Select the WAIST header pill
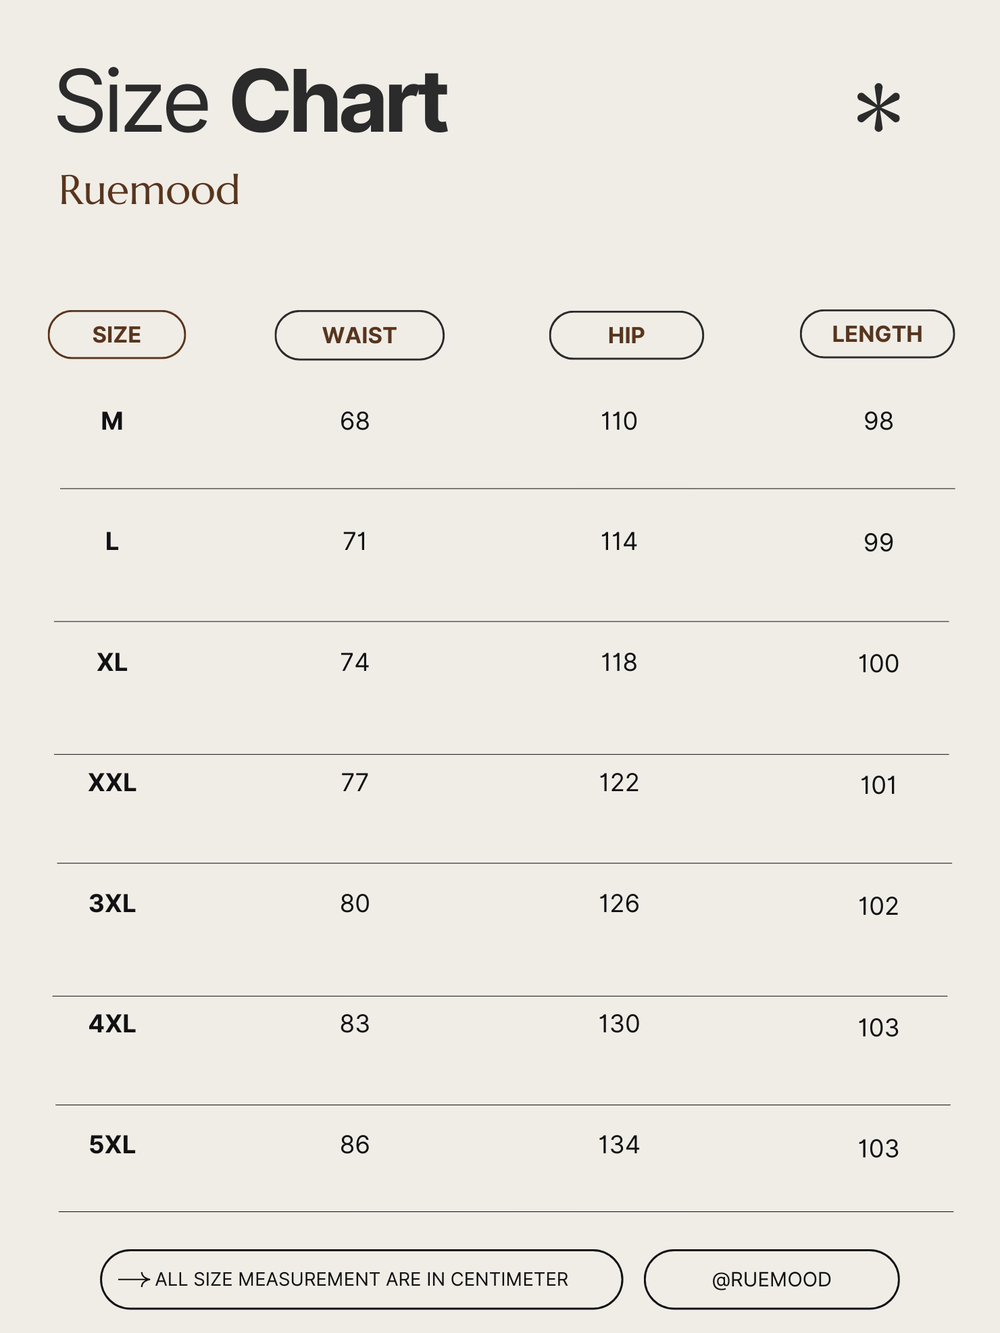 click(359, 335)
